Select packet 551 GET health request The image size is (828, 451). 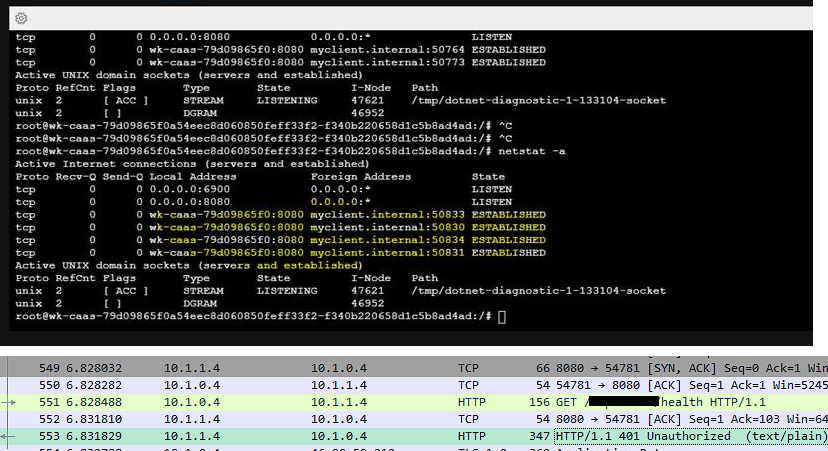click(414, 402)
